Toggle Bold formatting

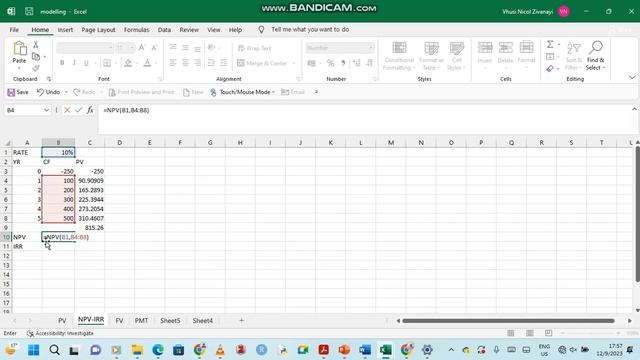62,63
